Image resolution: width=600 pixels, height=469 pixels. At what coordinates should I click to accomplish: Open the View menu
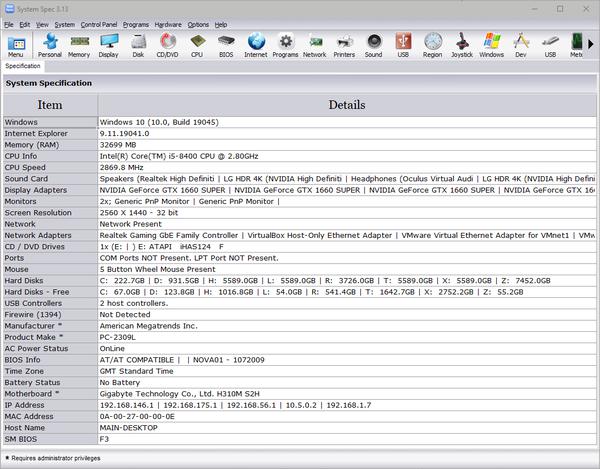pos(42,24)
